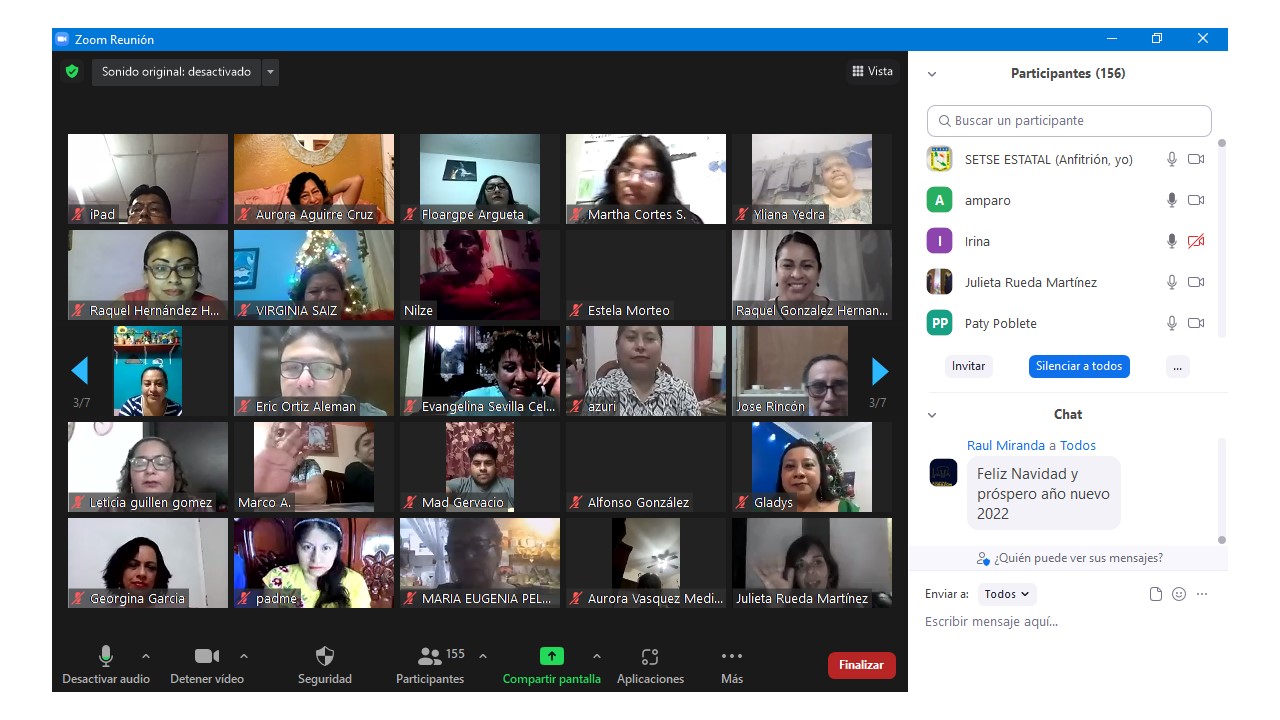
Task: Click Zoom Reunión title bar icon
Action: pyautogui.click(x=62, y=40)
